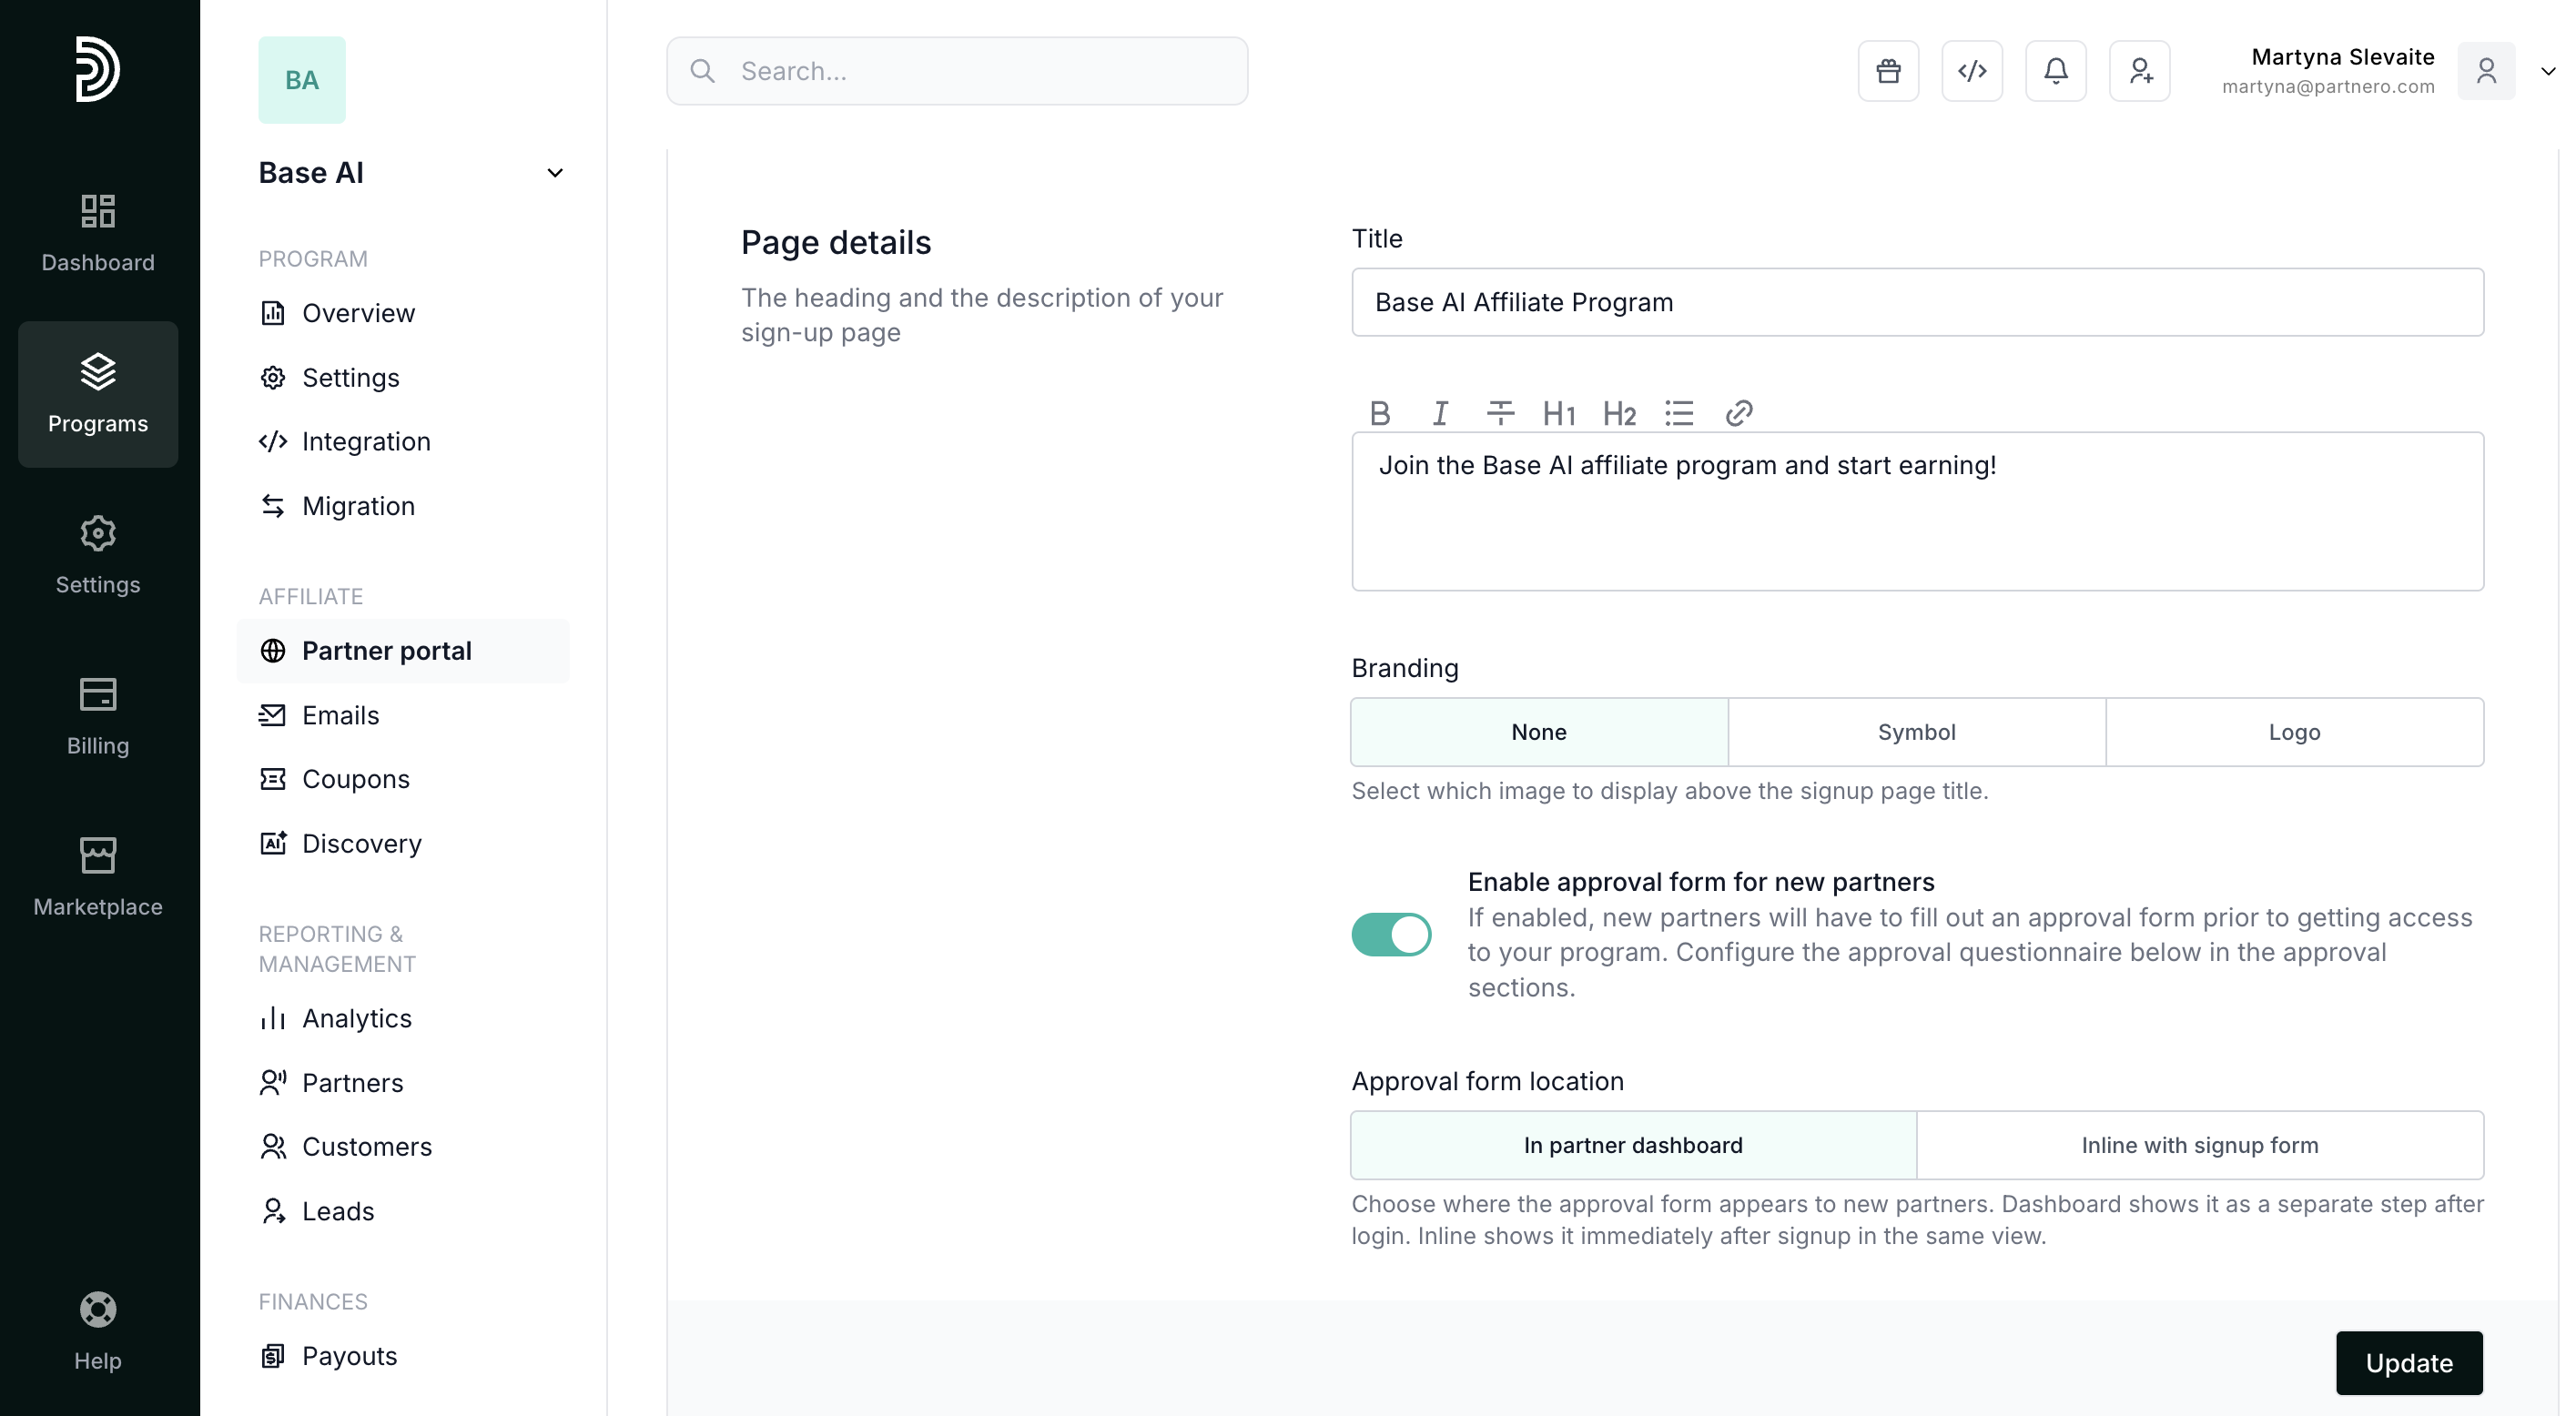Select Logo branding option
Image resolution: width=2576 pixels, height=1416 pixels.
click(2294, 732)
